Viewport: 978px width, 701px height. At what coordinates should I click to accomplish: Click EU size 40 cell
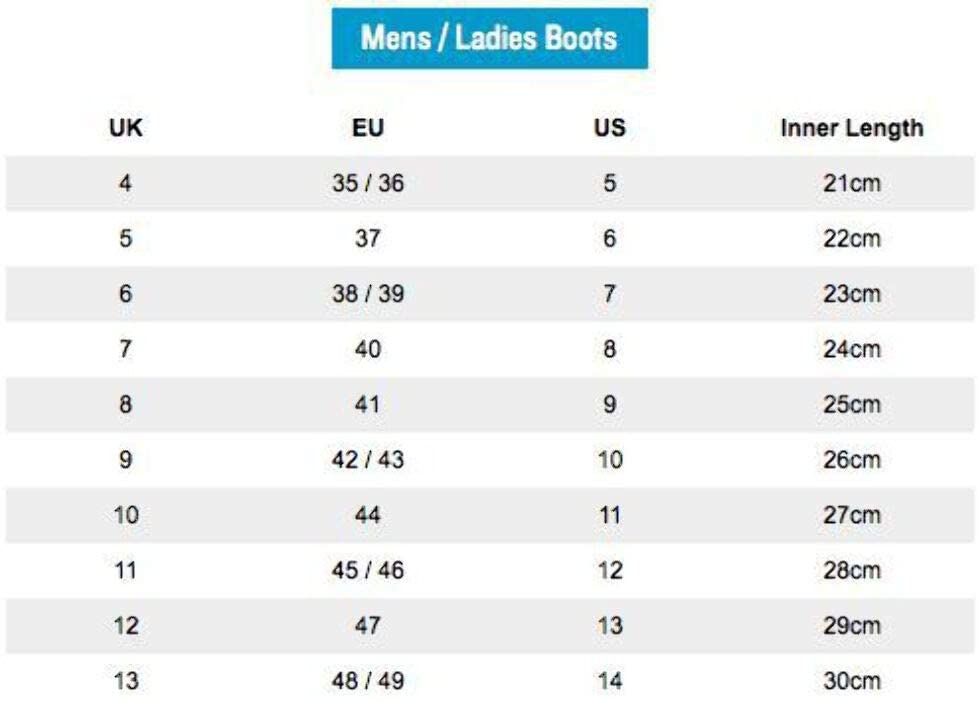point(368,350)
